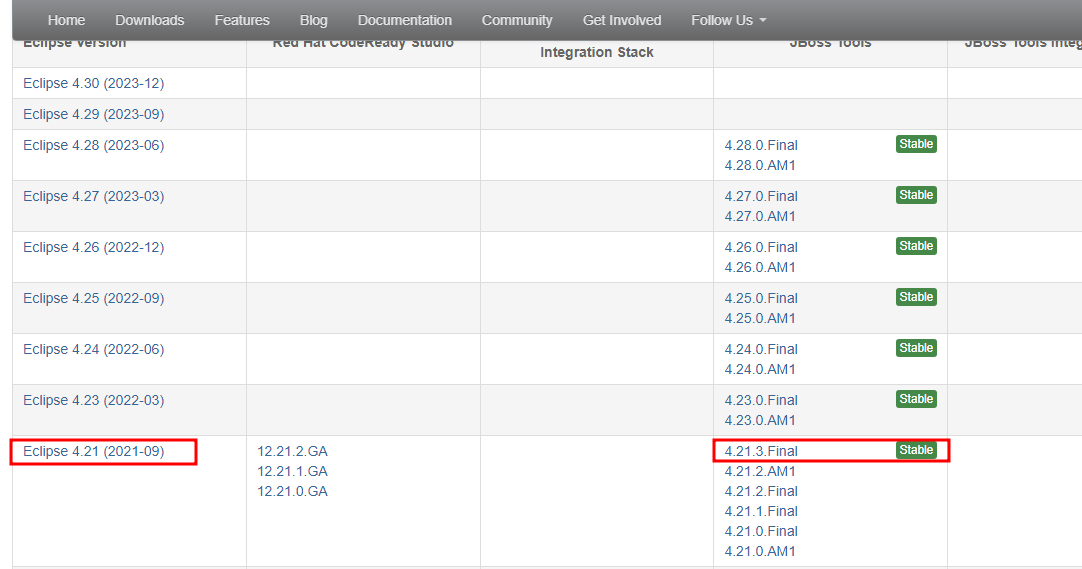Select the 4.25.0.Final release link

tap(761, 299)
